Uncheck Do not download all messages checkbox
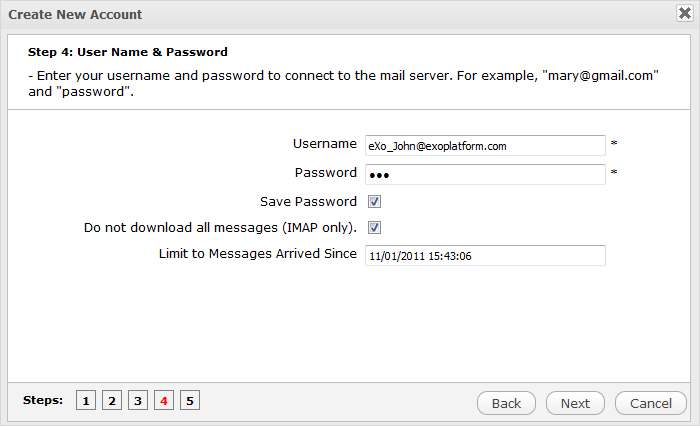Viewport: 700px width, 426px height. (374, 228)
